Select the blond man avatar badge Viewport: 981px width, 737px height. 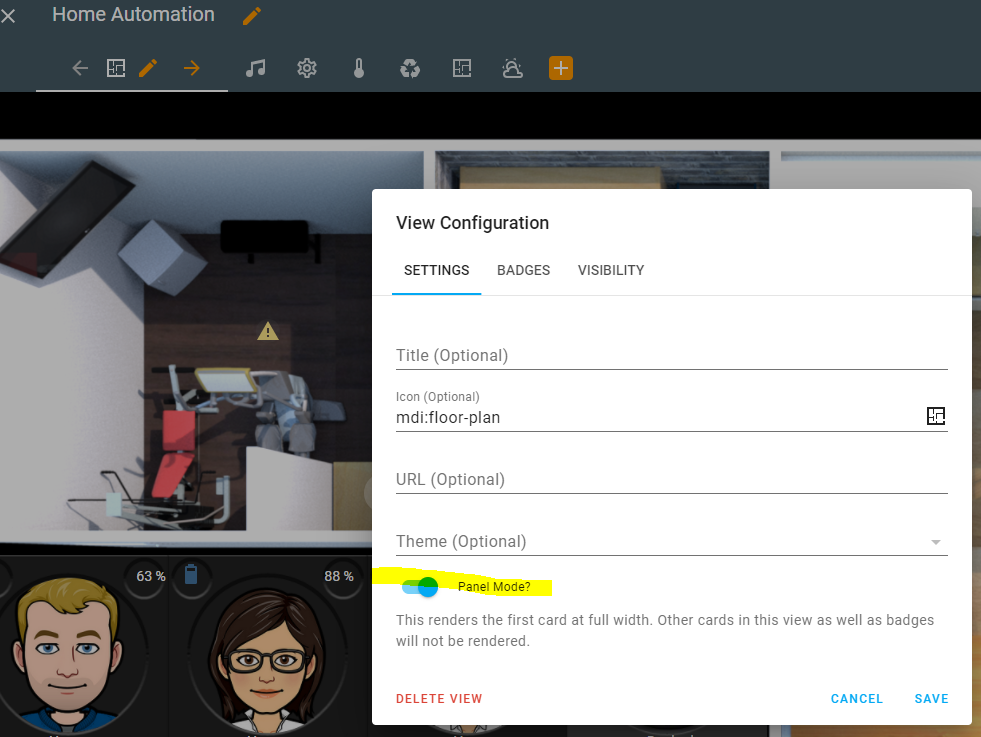tap(66, 654)
